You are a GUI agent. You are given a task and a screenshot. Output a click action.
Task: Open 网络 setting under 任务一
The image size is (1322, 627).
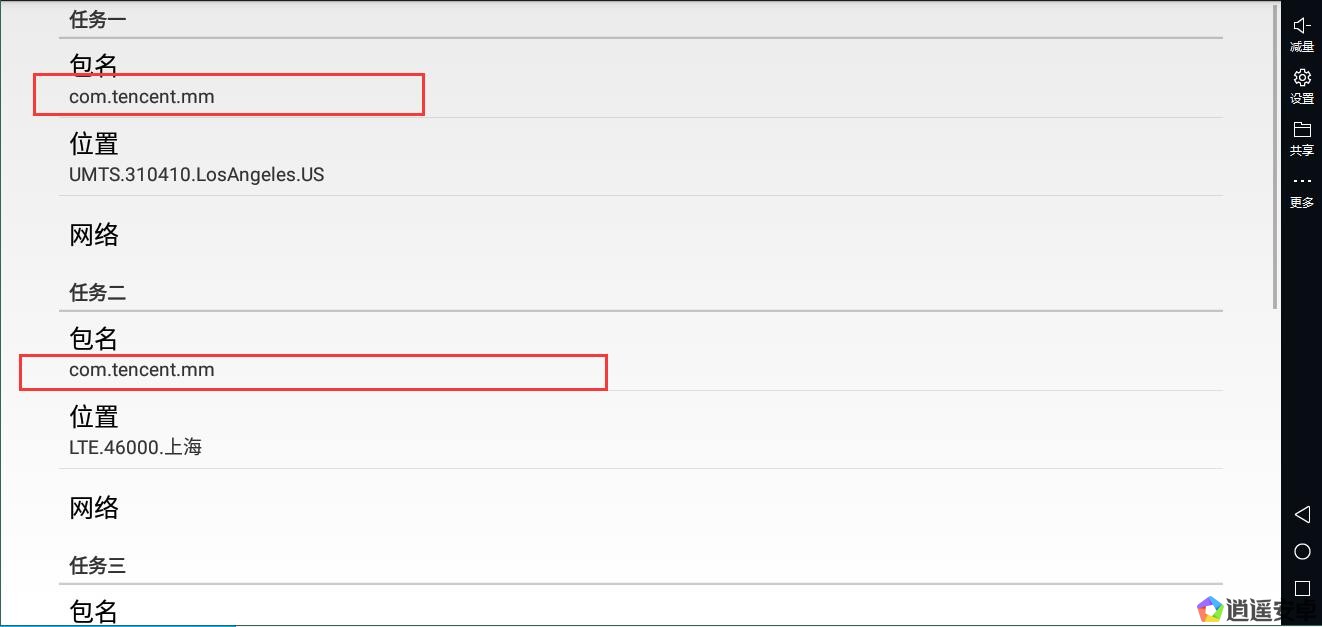[640, 235]
